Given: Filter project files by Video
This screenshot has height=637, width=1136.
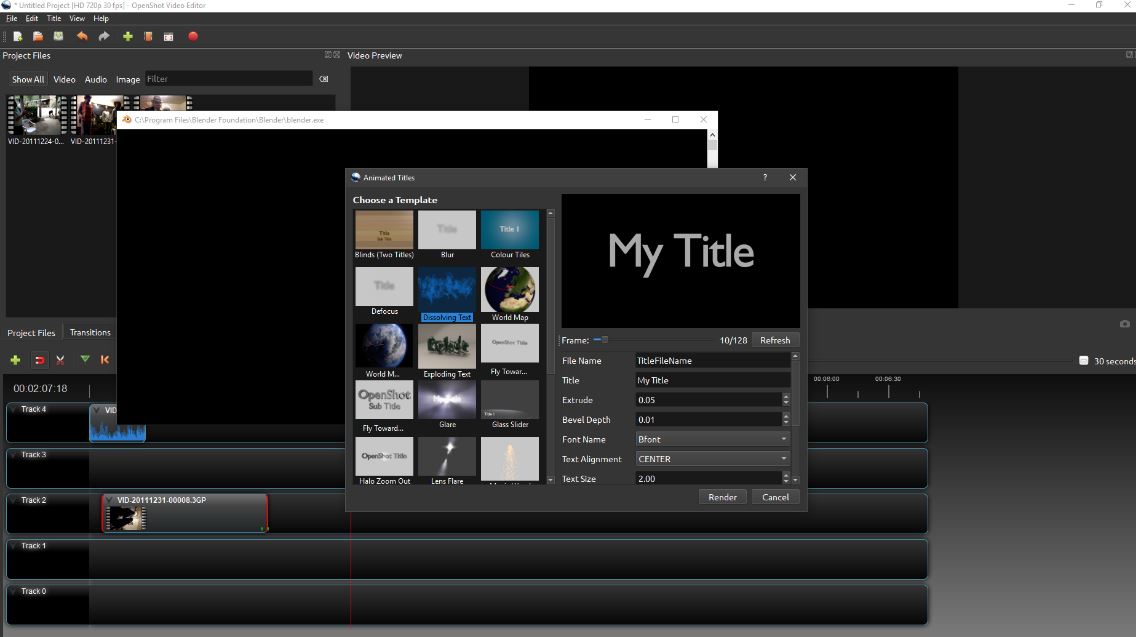Looking at the screenshot, I should 64,80.
